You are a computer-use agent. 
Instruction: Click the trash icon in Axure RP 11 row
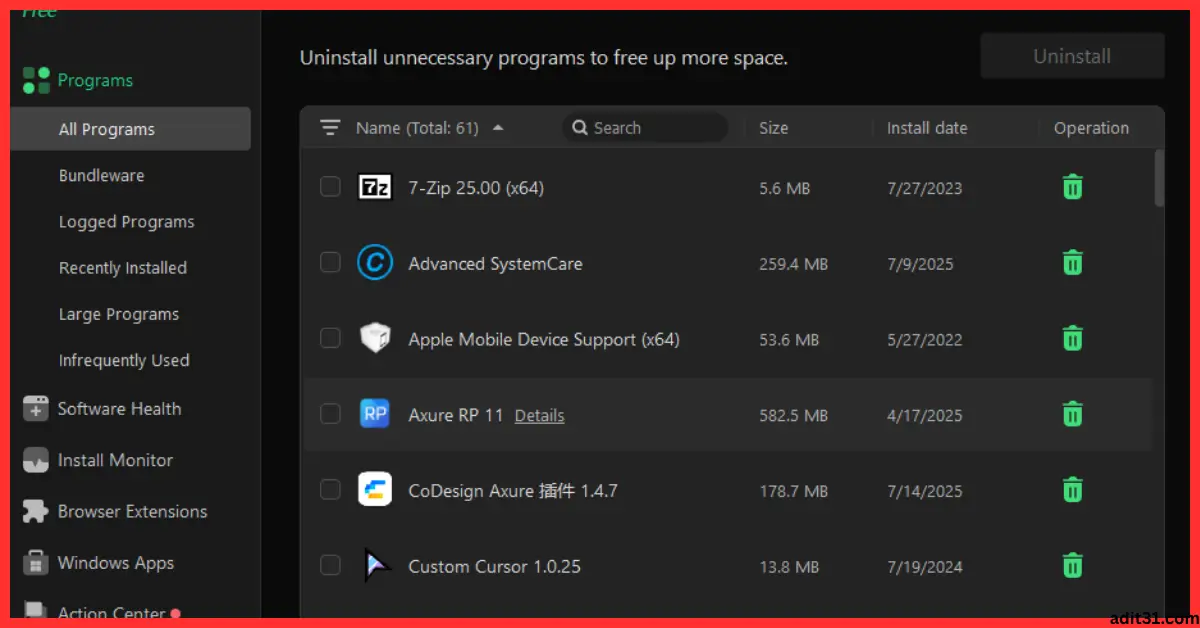click(x=1072, y=414)
